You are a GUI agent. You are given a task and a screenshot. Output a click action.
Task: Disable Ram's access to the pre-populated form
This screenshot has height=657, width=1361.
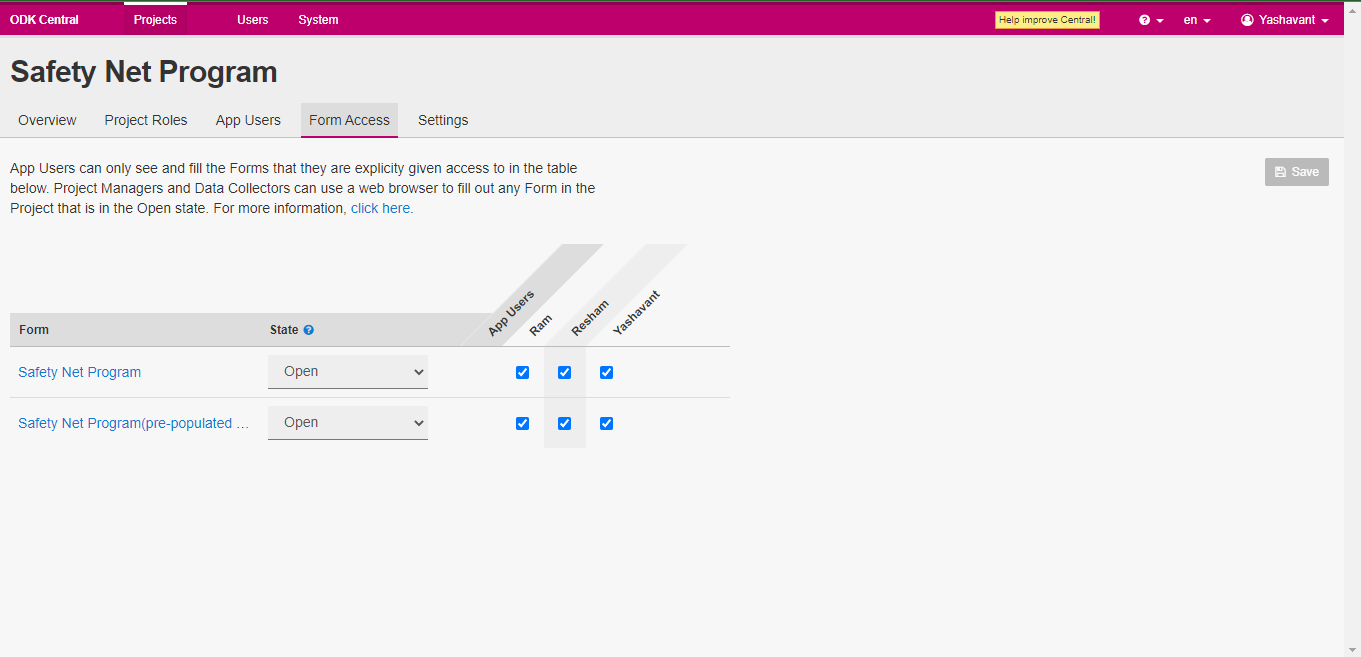click(522, 423)
